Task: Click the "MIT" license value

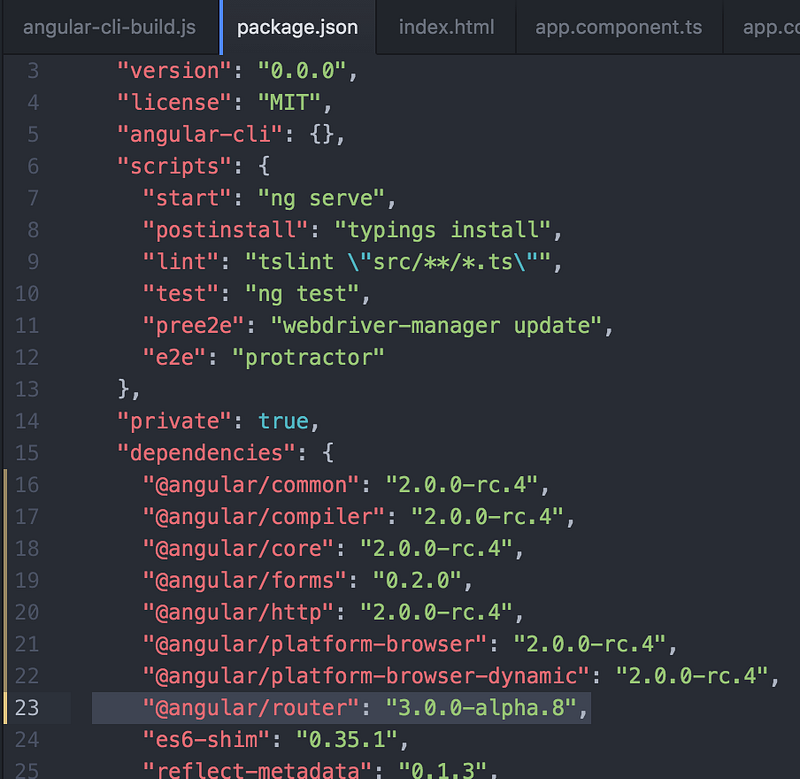Action: [x=289, y=103]
